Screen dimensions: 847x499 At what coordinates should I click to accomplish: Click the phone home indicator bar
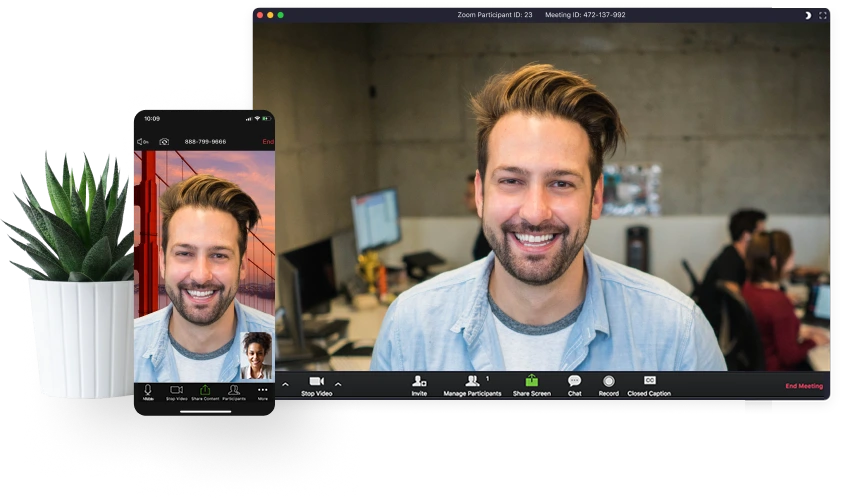click(205, 412)
